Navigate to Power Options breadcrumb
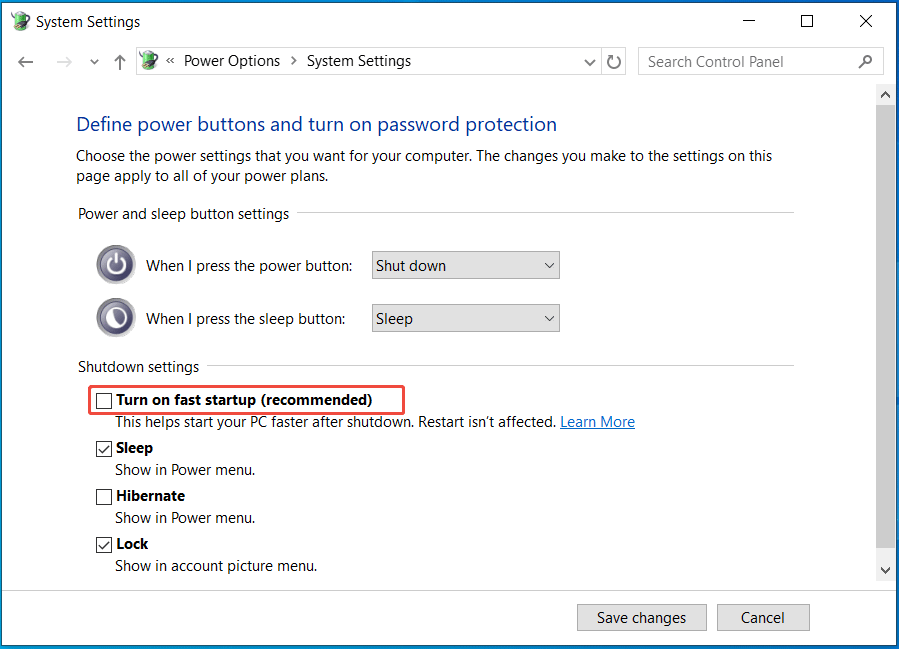The image size is (899, 649). click(x=231, y=60)
